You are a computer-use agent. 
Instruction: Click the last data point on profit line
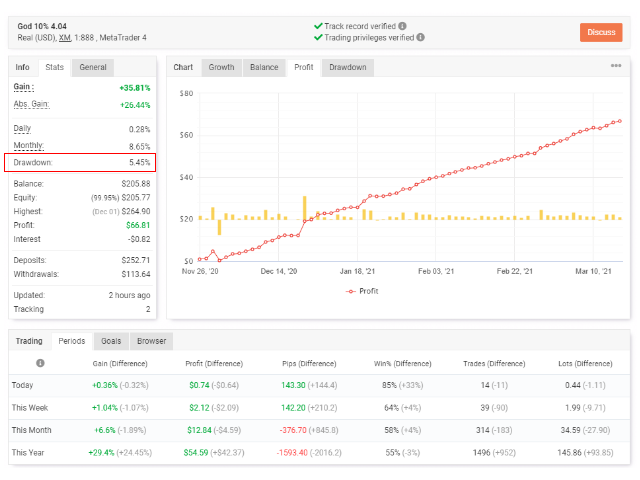coord(620,121)
